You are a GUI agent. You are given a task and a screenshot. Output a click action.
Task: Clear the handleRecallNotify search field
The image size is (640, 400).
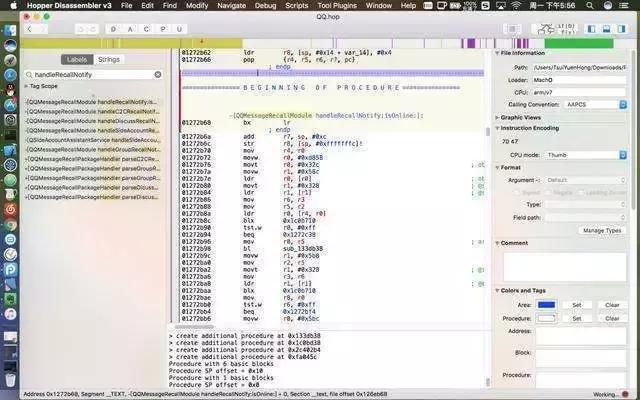pos(158,75)
